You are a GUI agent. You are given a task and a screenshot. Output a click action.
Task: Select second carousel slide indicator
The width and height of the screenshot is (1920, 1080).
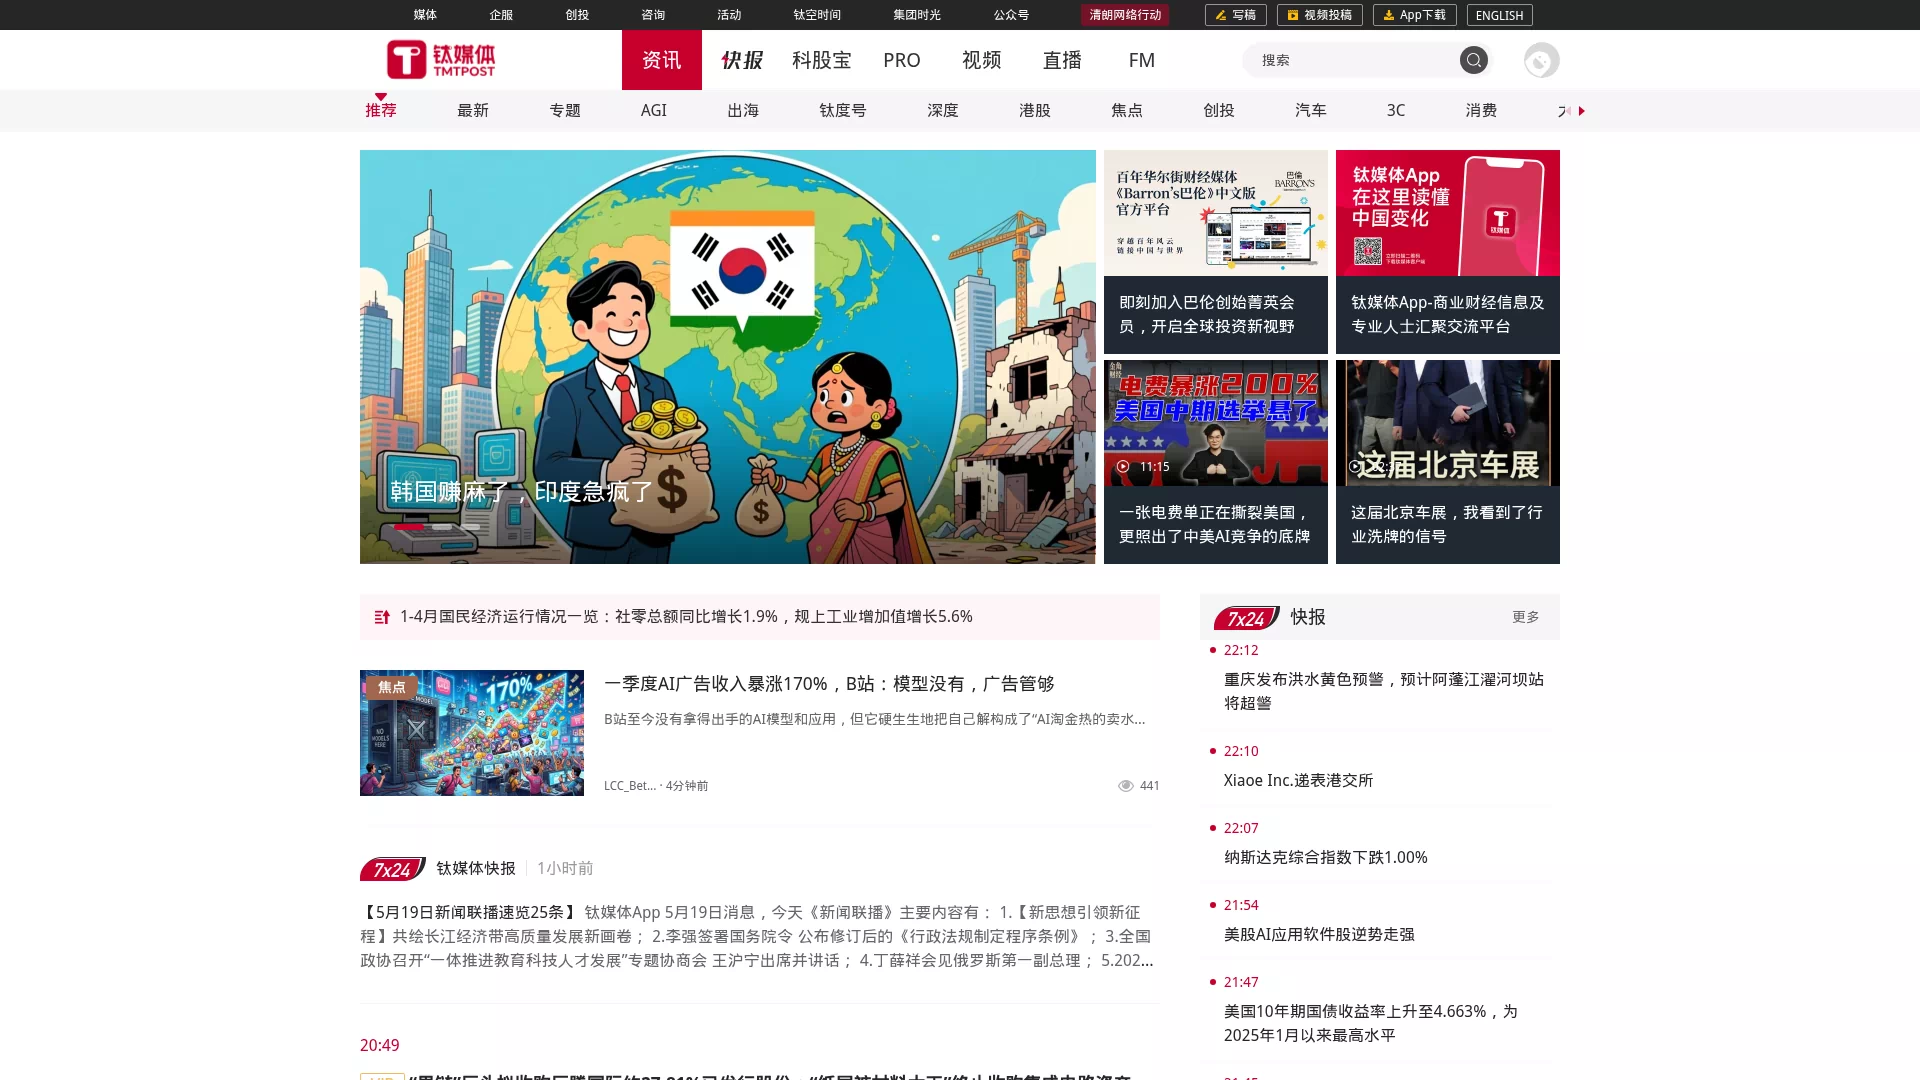[x=441, y=527]
